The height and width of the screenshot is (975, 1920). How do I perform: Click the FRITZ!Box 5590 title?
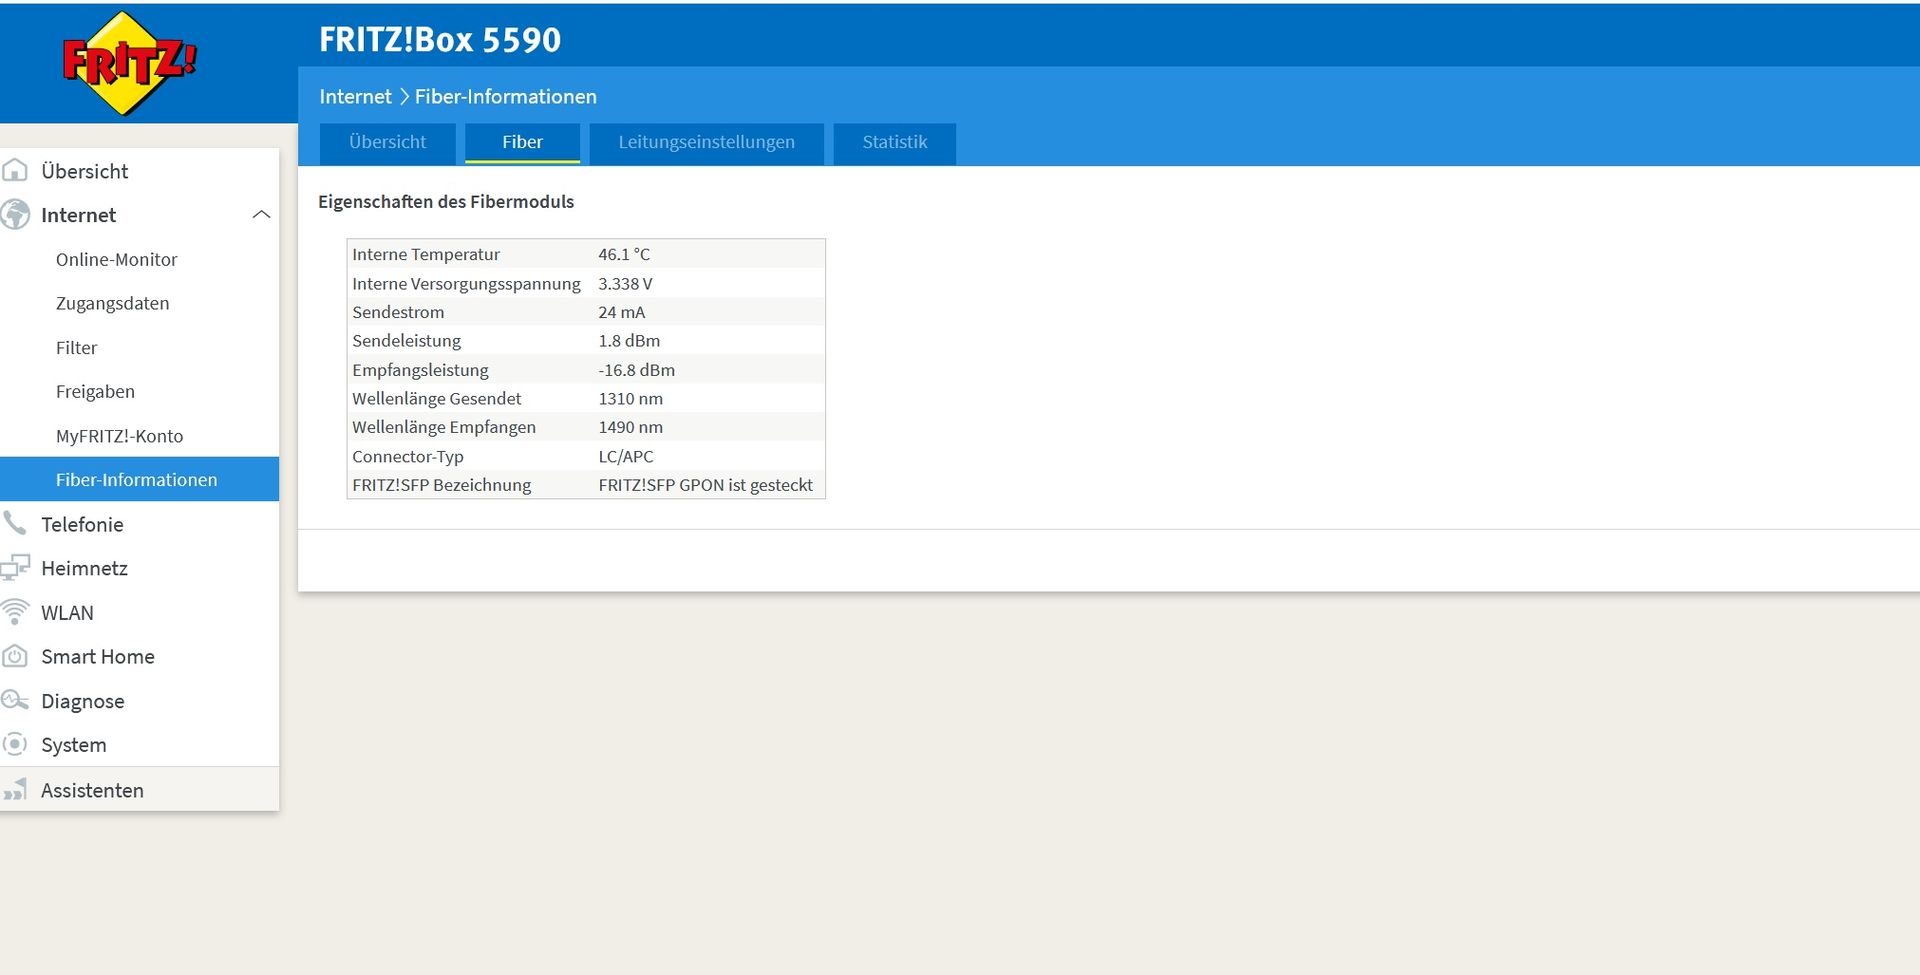click(440, 40)
